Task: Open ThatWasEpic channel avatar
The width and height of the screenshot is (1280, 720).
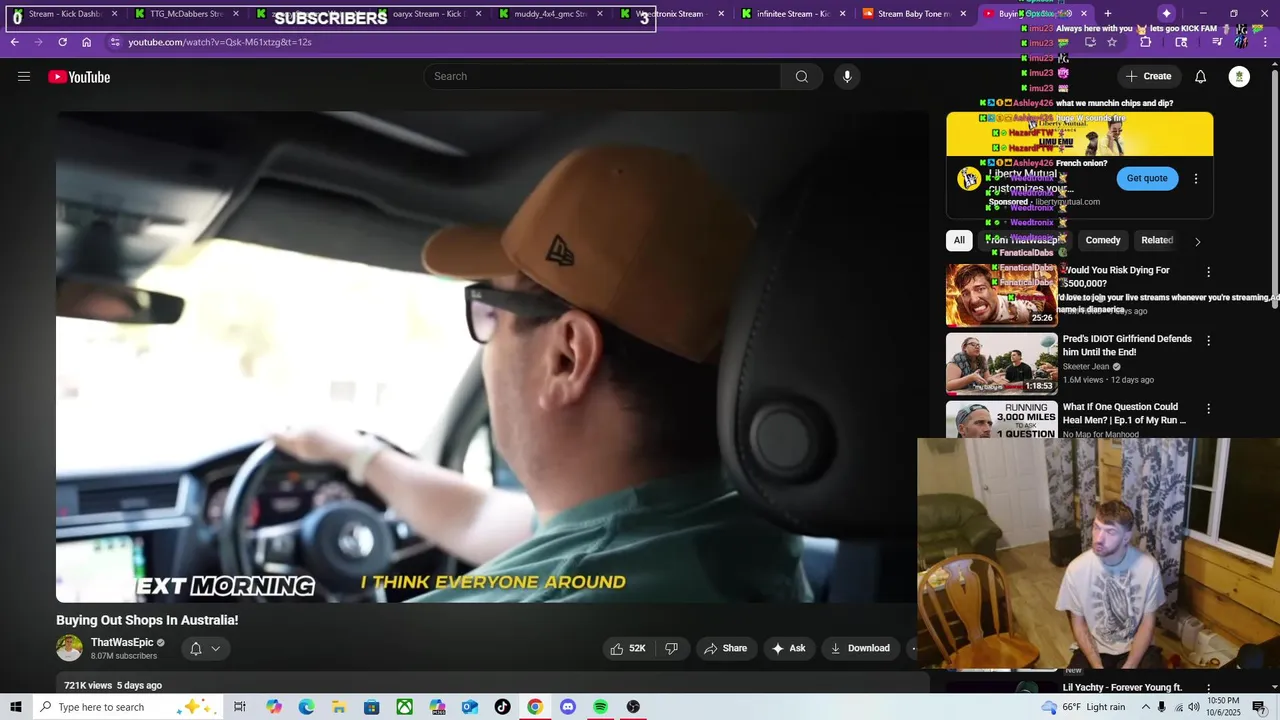Action: tap(69, 648)
